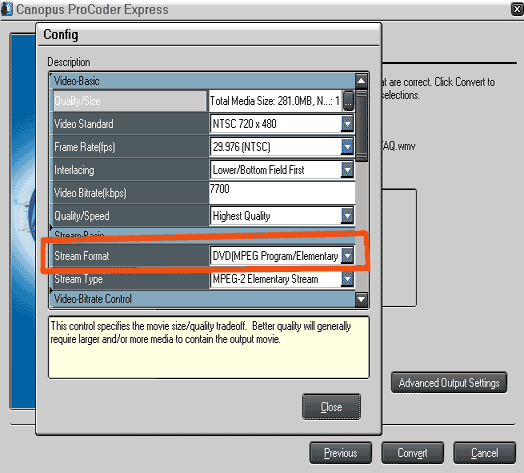The image size is (524, 473).
Task: Click the Canopus ProCoder Express title icon
Action: pyautogui.click(x=7, y=9)
